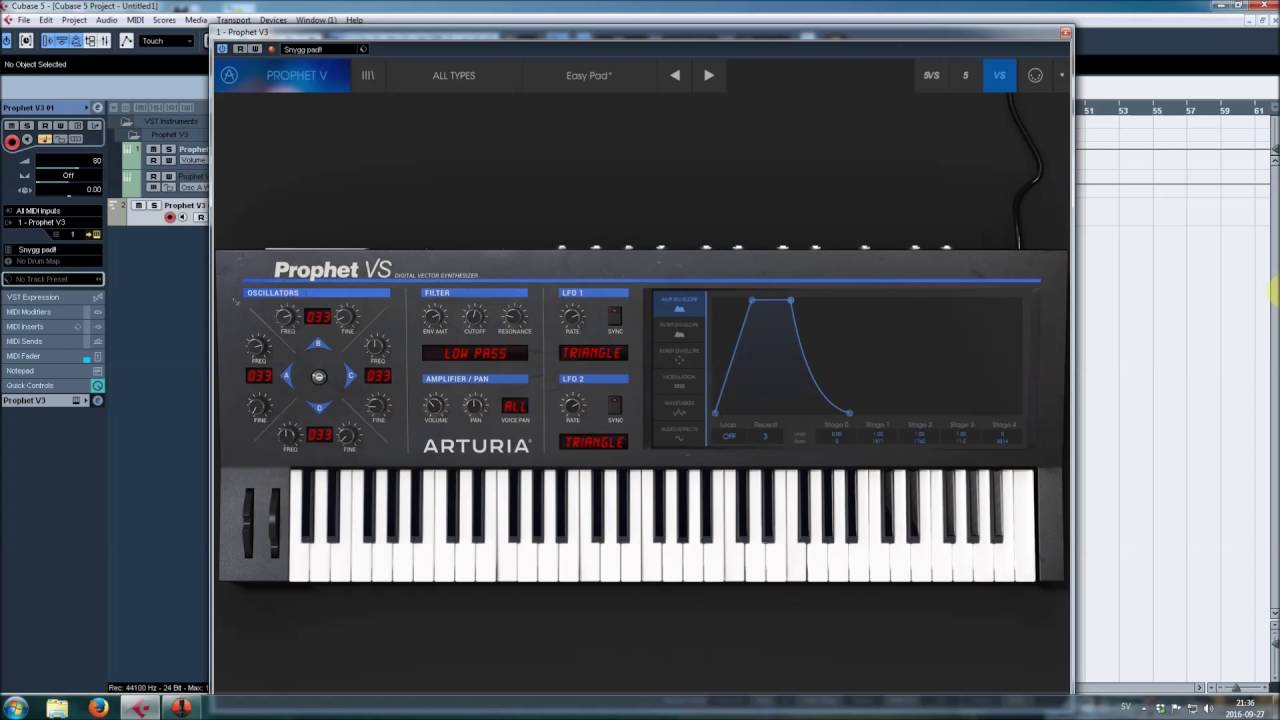Open the Project menu in Cubase
The image size is (1280, 720).
click(74, 20)
